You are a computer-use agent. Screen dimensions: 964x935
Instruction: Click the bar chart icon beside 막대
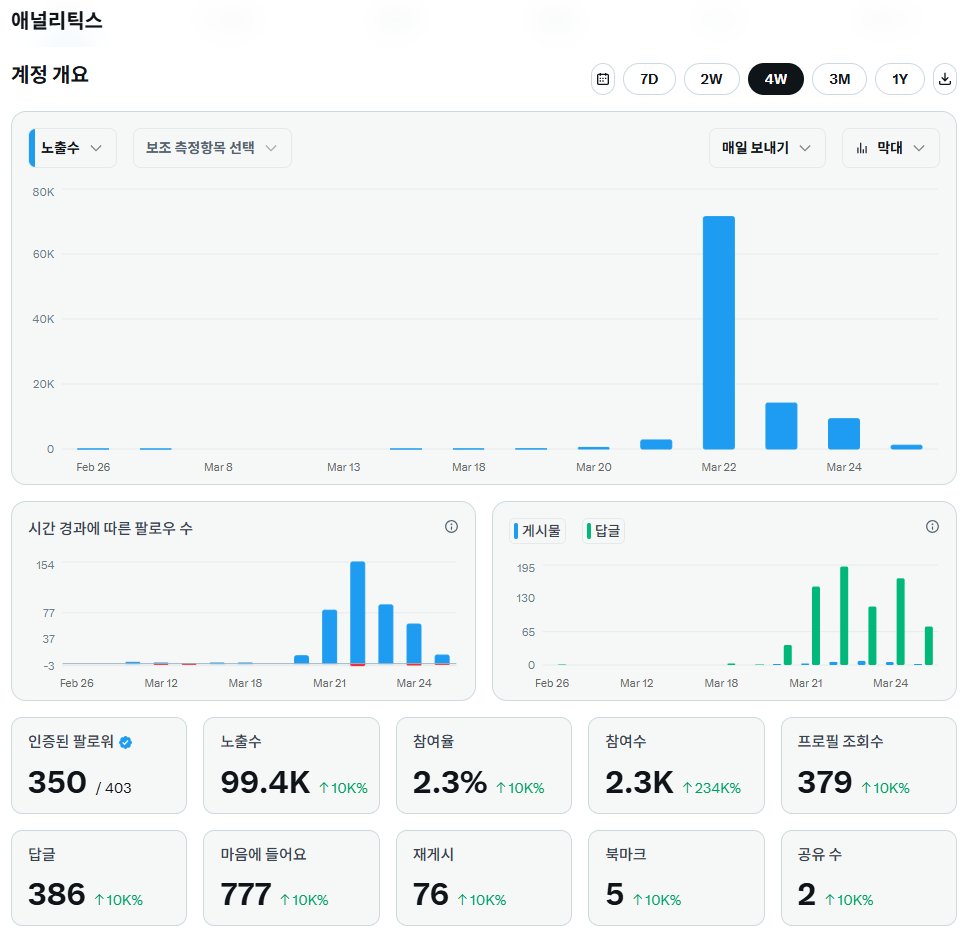tap(862, 148)
